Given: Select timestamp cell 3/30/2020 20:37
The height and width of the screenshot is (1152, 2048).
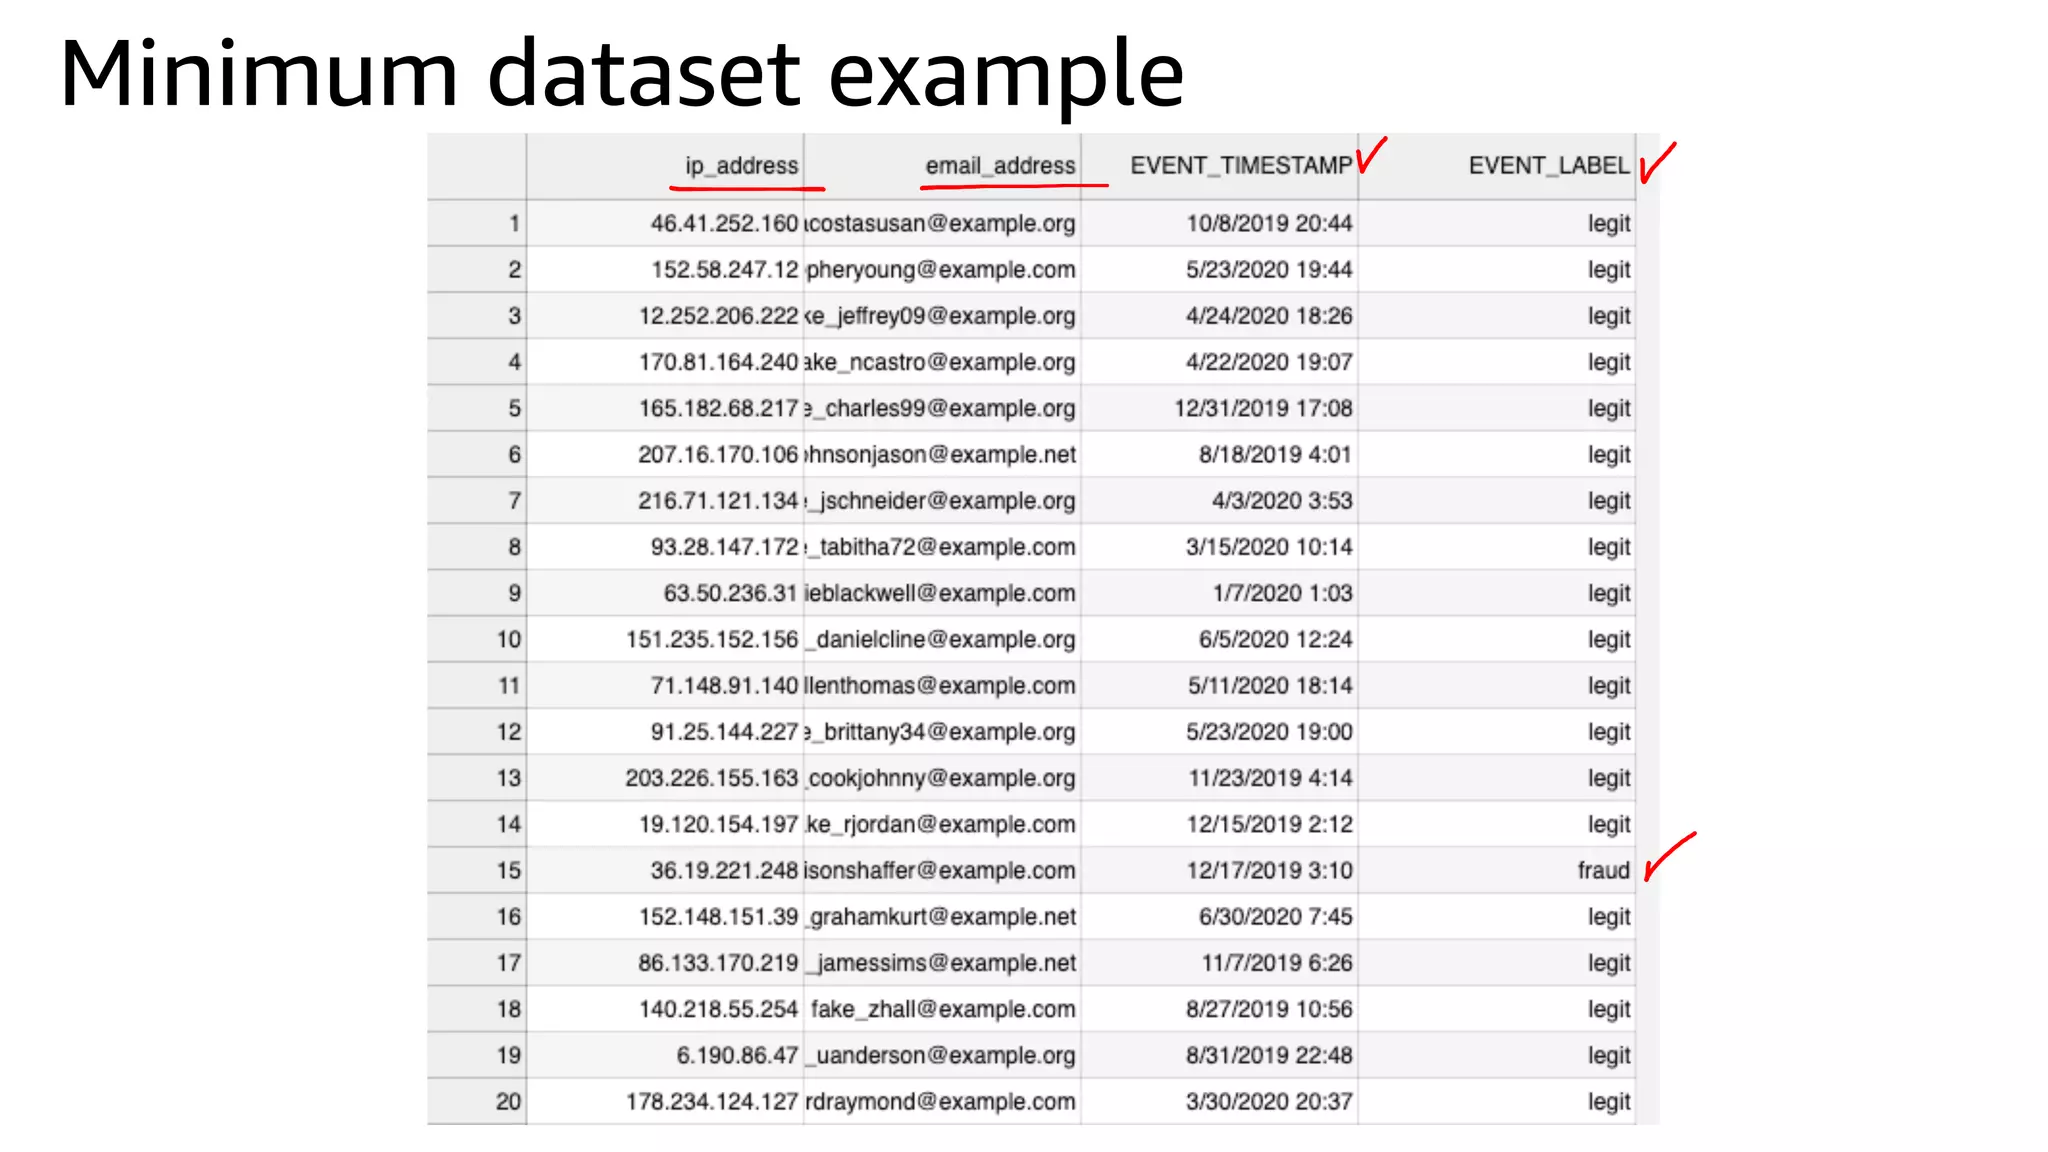Looking at the screenshot, I should 1219,1101.
